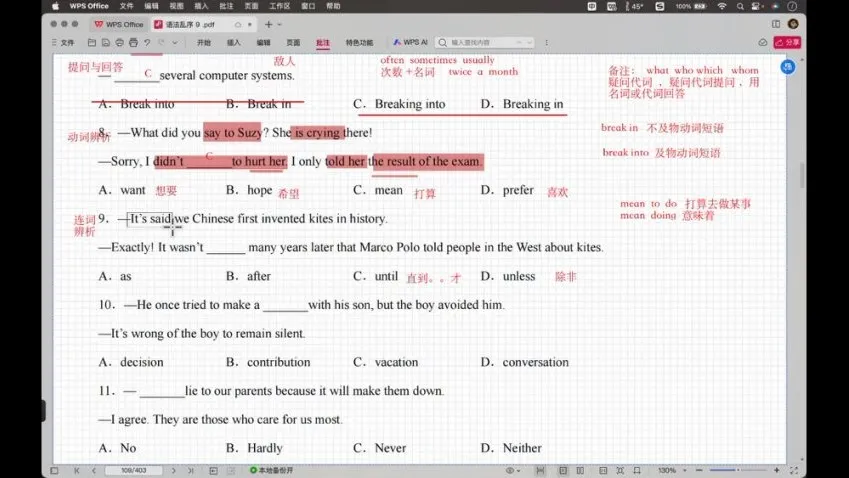Open the 文件 file menu
Image resolution: width=849 pixels, height=478 pixels.
[x=62, y=43]
